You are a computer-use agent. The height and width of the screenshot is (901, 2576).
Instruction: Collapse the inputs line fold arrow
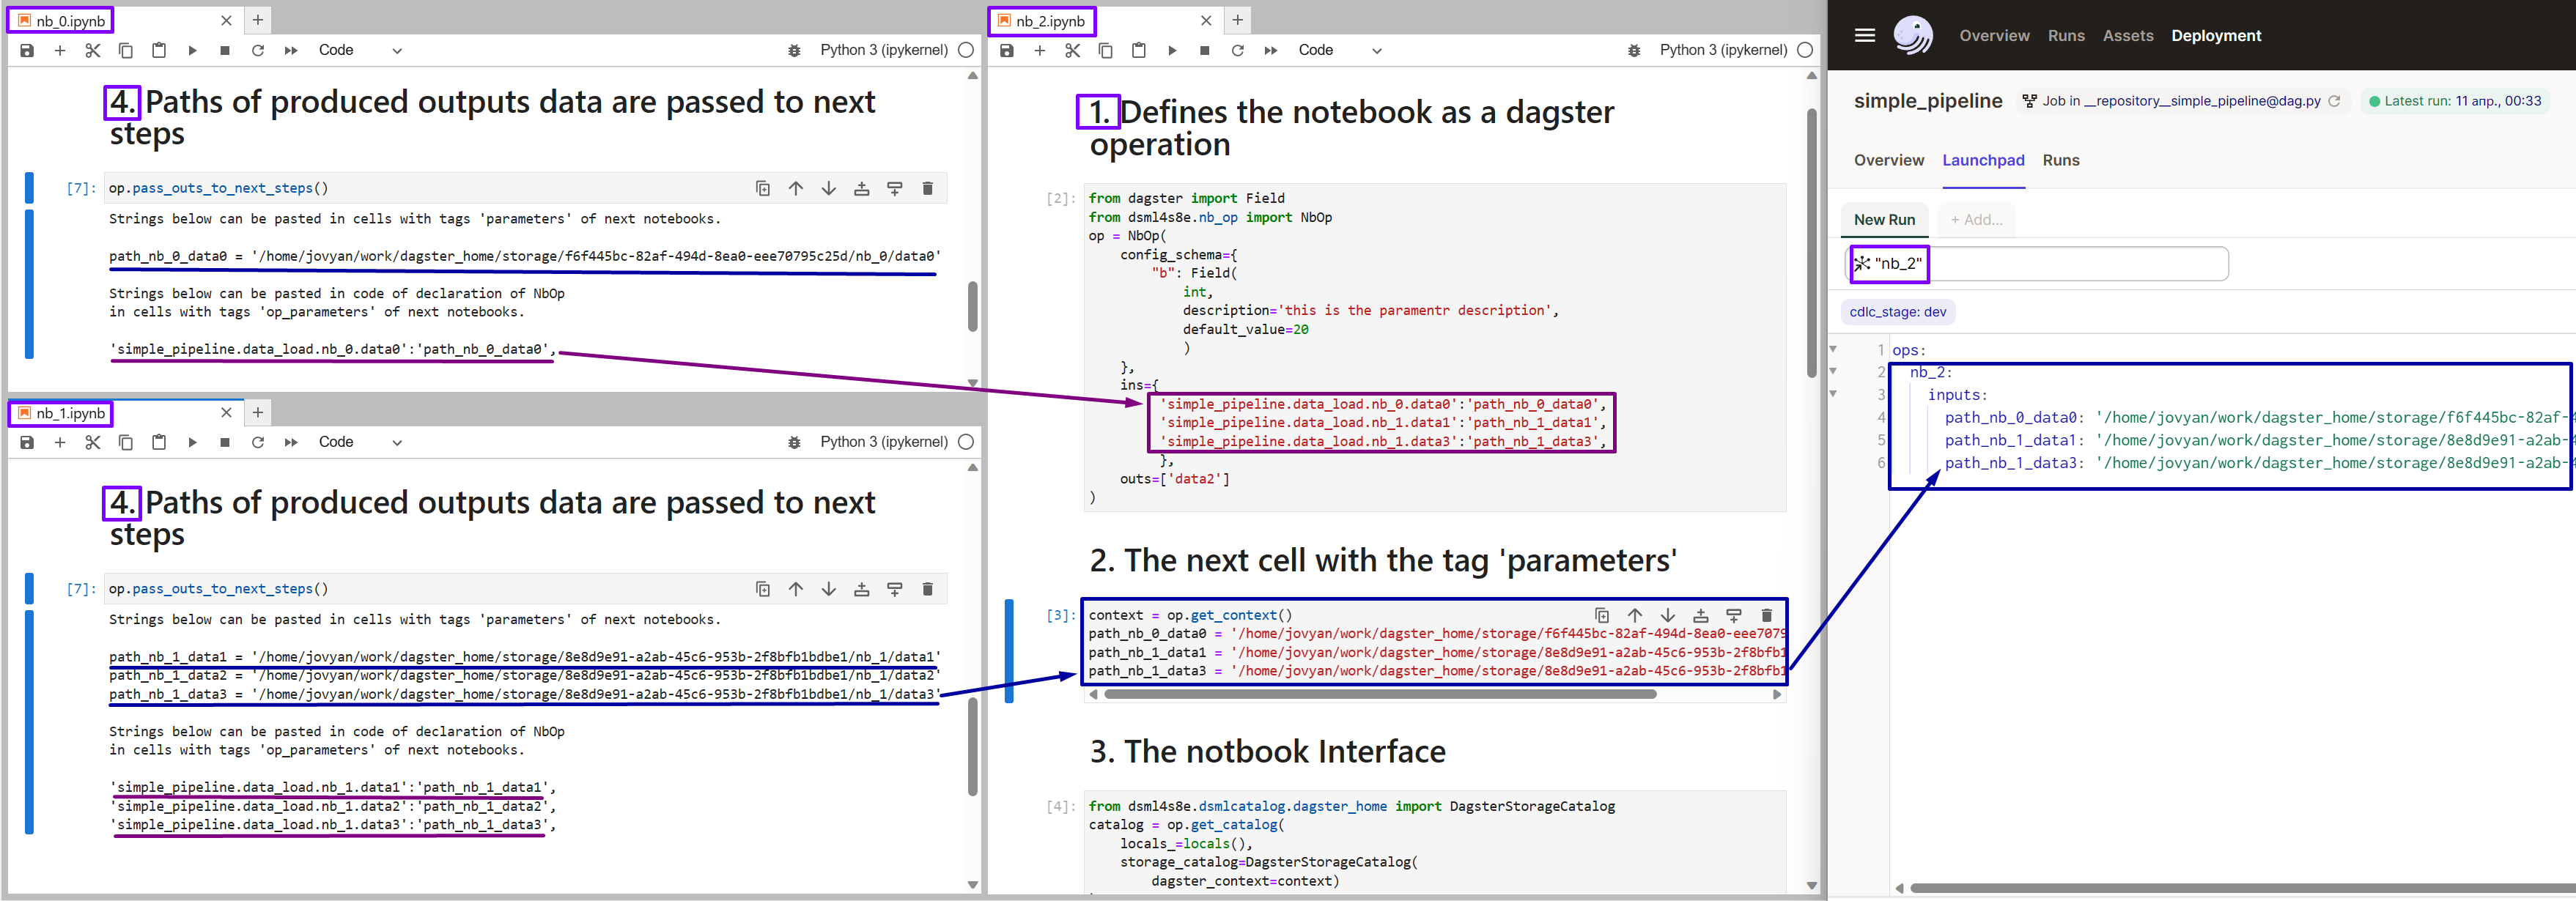[x=1833, y=394]
